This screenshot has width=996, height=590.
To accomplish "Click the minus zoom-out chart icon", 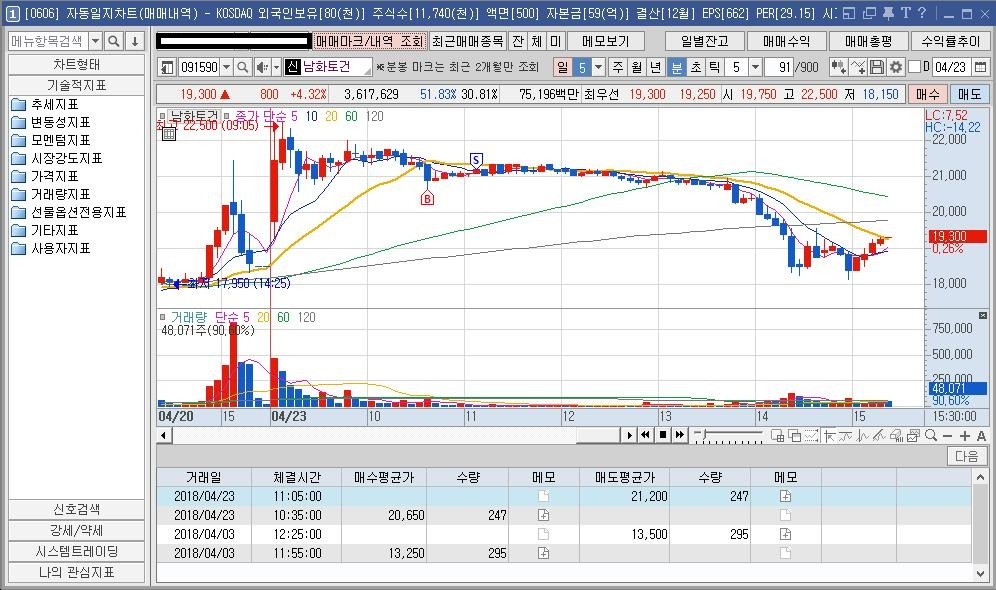I will [x=948, y=436].
